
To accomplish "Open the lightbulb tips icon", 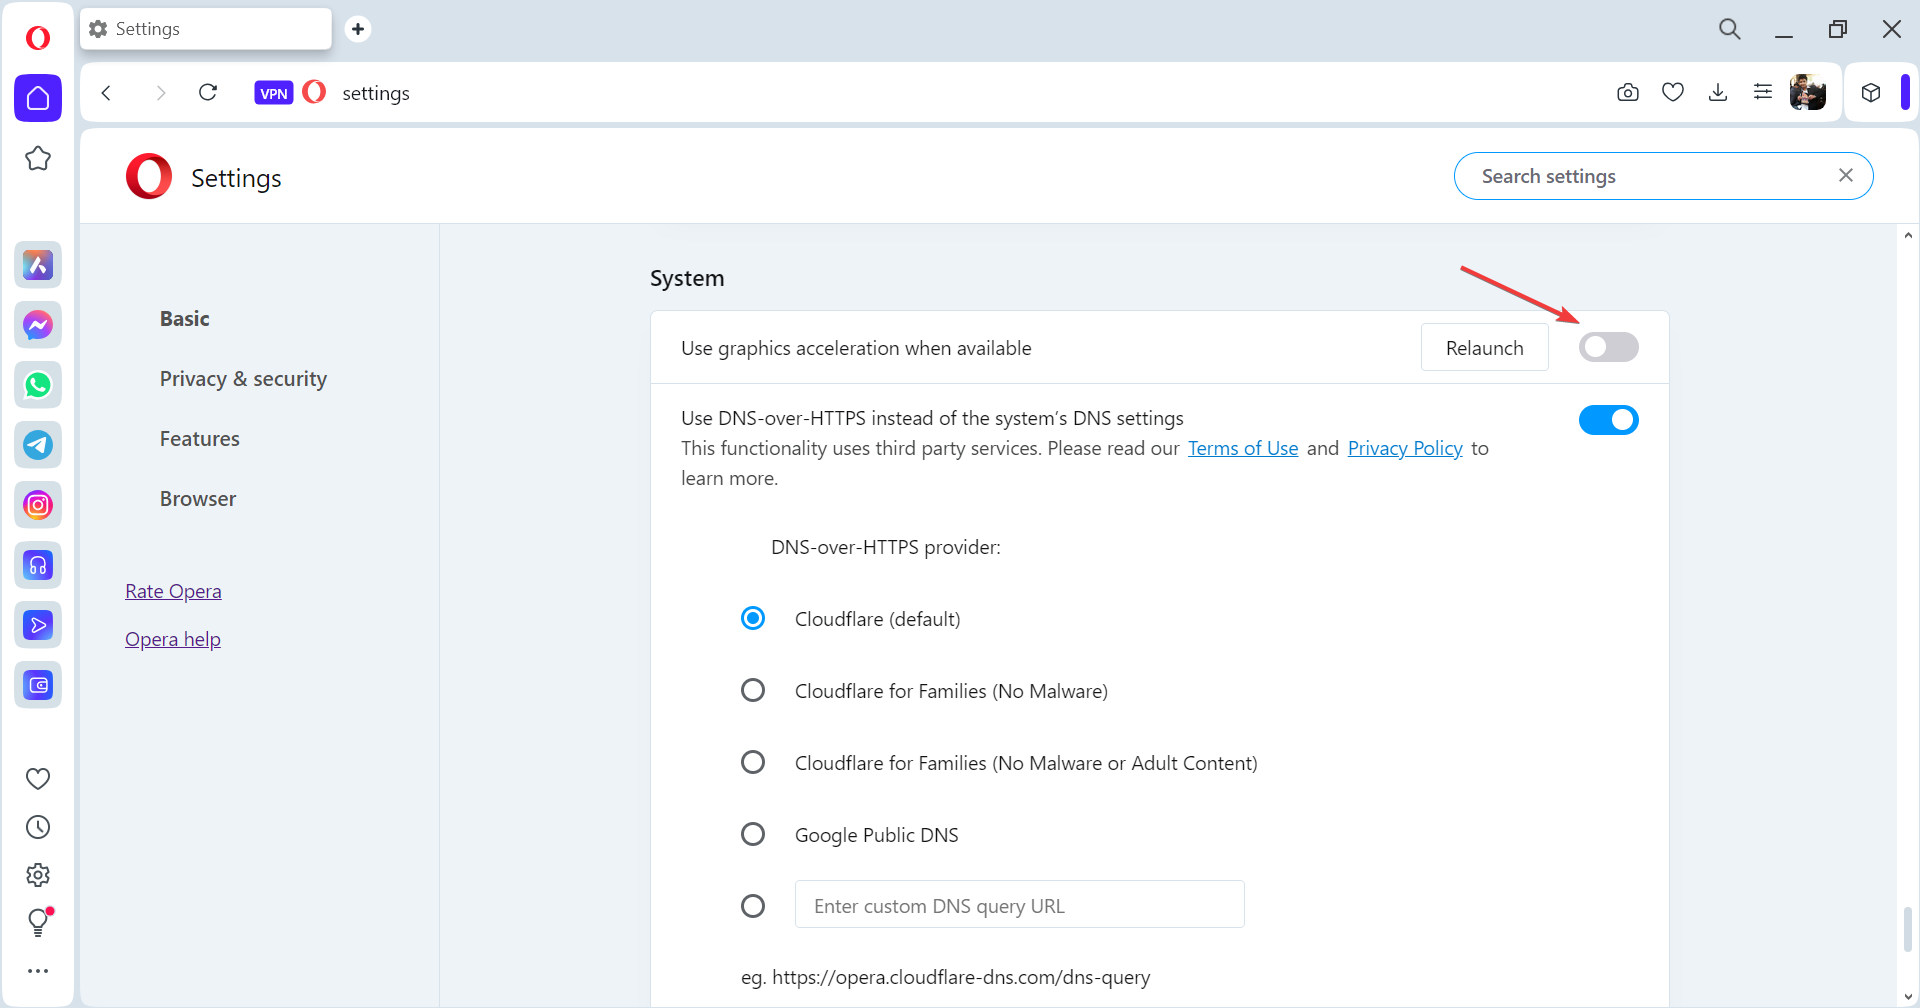I will coord(38,922).
